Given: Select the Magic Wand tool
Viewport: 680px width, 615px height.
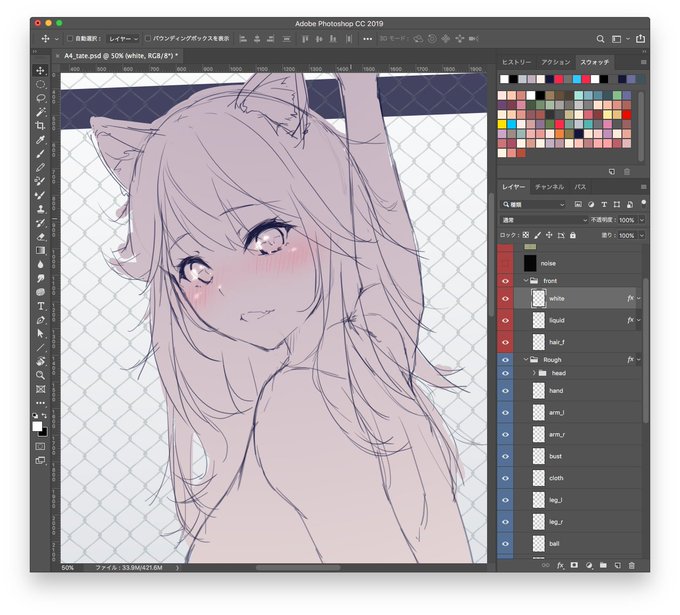Looking at the screenshot, I should pyautogui.click(x=40, y=112).
